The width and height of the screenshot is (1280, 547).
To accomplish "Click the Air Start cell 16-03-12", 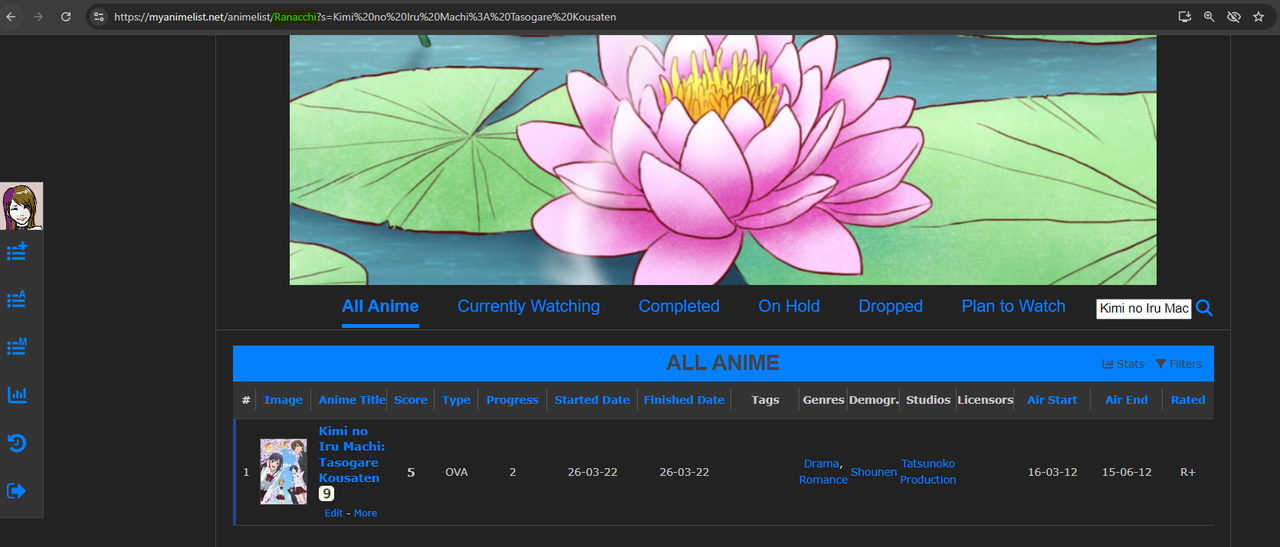I will (x=1052, y=472).
